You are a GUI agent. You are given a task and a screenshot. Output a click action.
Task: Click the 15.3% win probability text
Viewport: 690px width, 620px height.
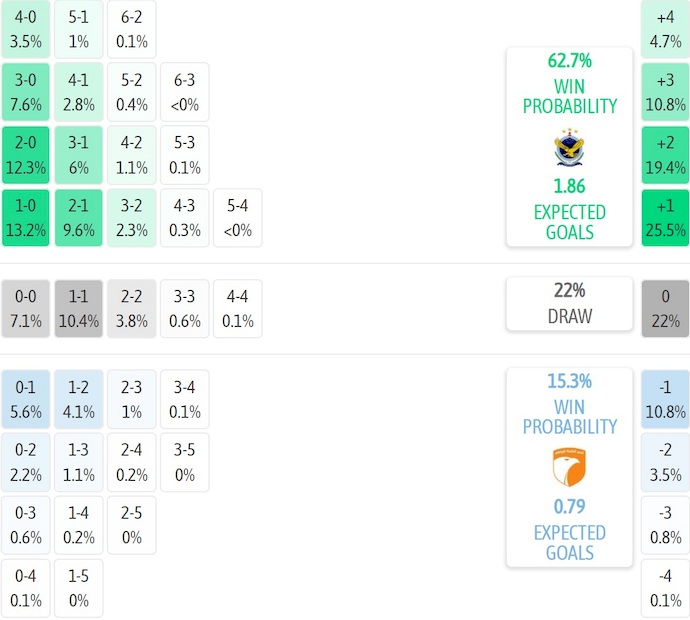(x=569, y=381)
